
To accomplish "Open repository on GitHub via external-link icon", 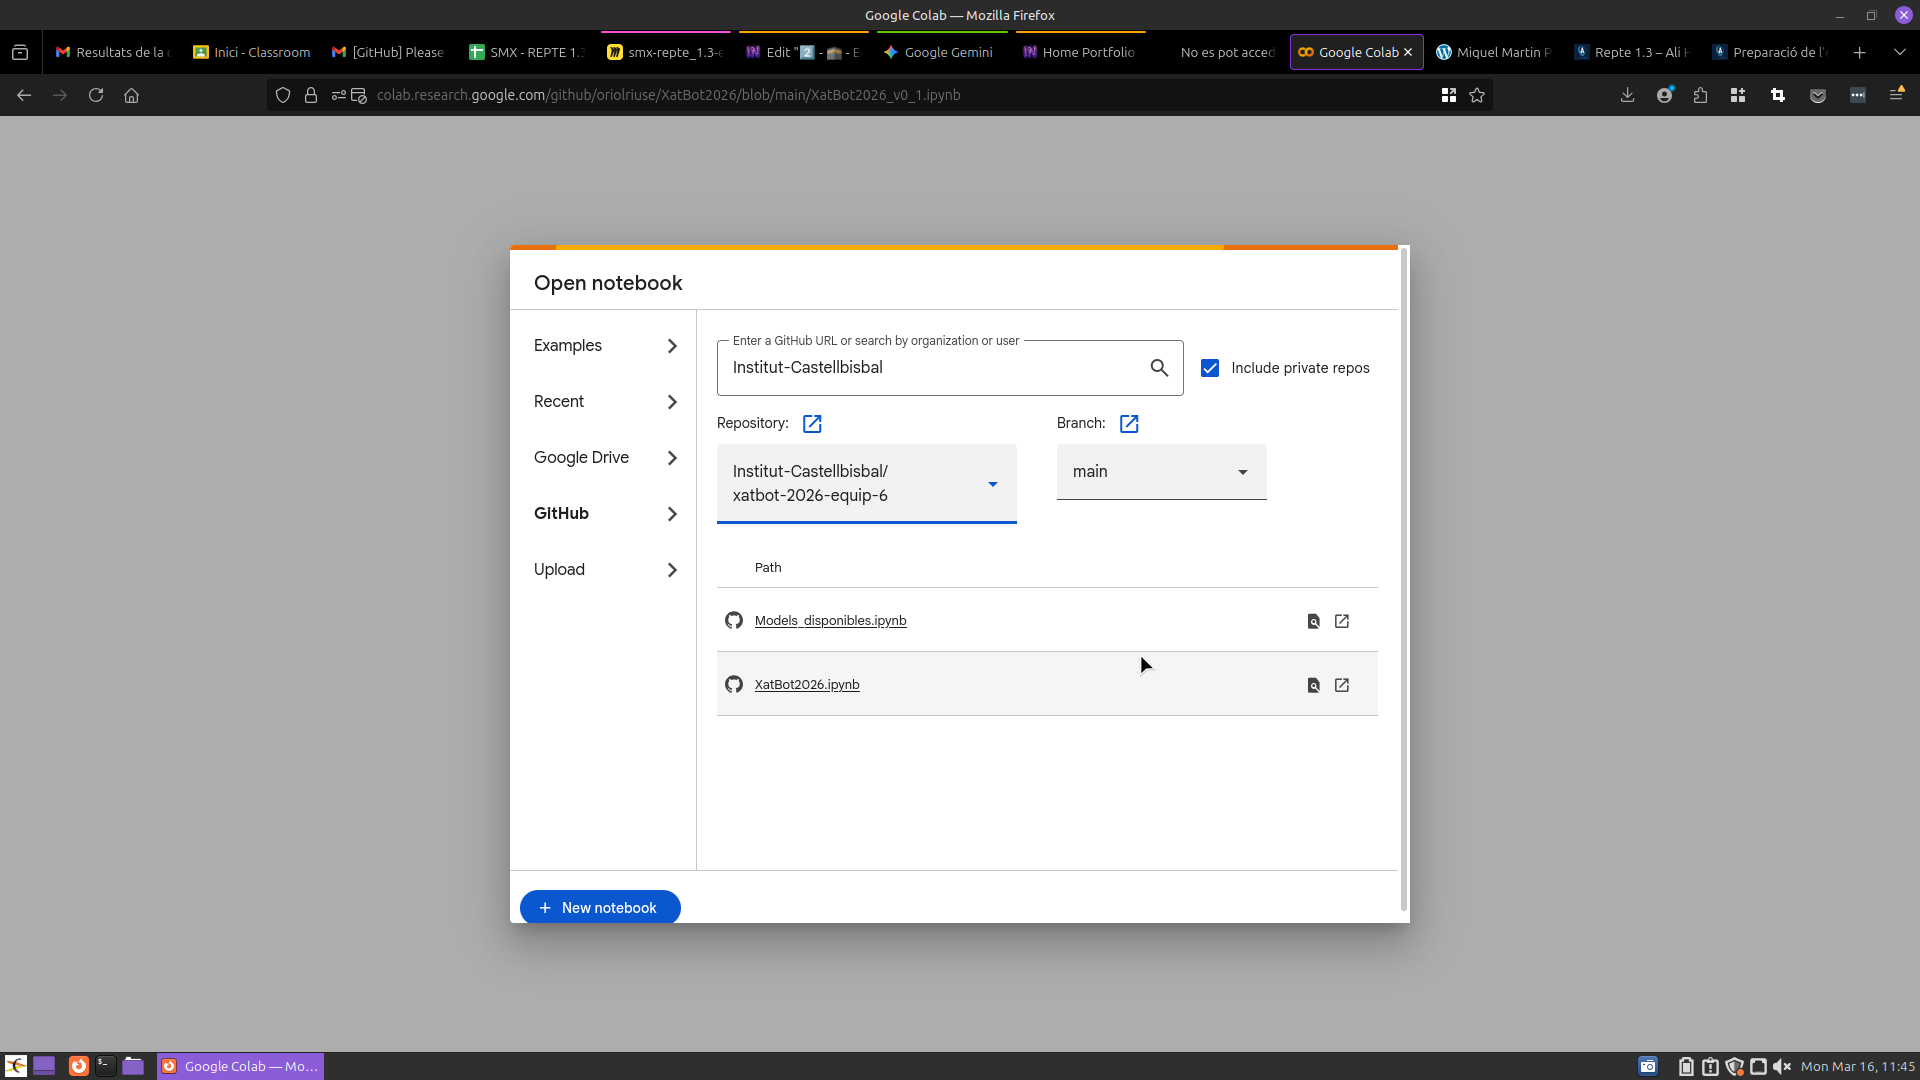I will (812, 424).
